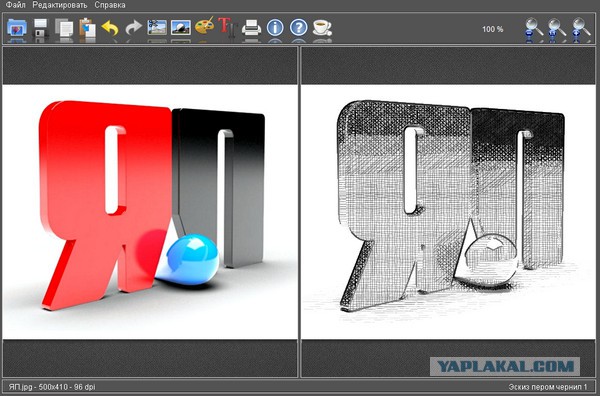Copy the image with the pages icon

tap(64, 28)
